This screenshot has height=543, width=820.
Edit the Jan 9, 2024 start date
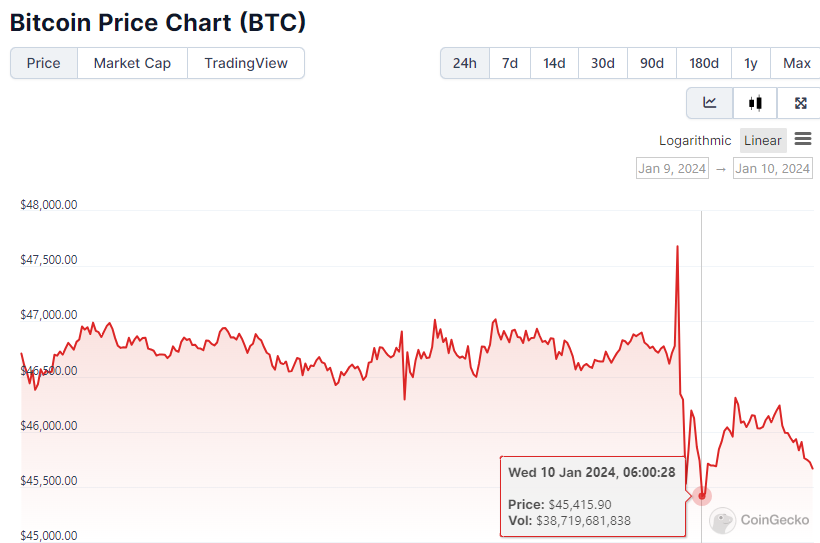(x=672, y=168)
